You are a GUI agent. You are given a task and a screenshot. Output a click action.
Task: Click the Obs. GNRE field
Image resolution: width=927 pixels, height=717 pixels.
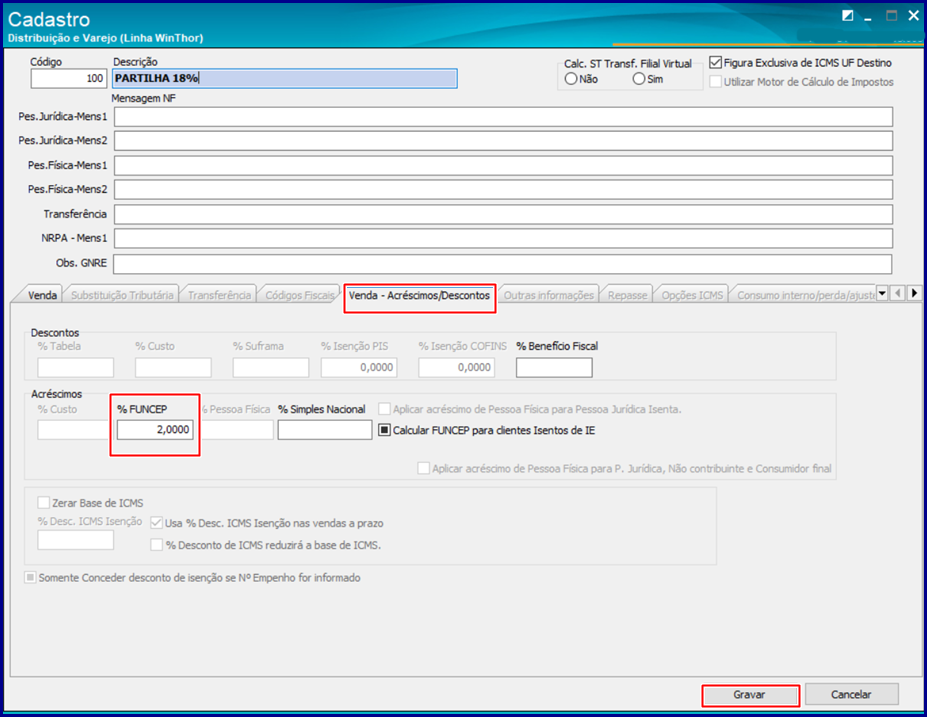pyautogui.click(x=503, y=264)
